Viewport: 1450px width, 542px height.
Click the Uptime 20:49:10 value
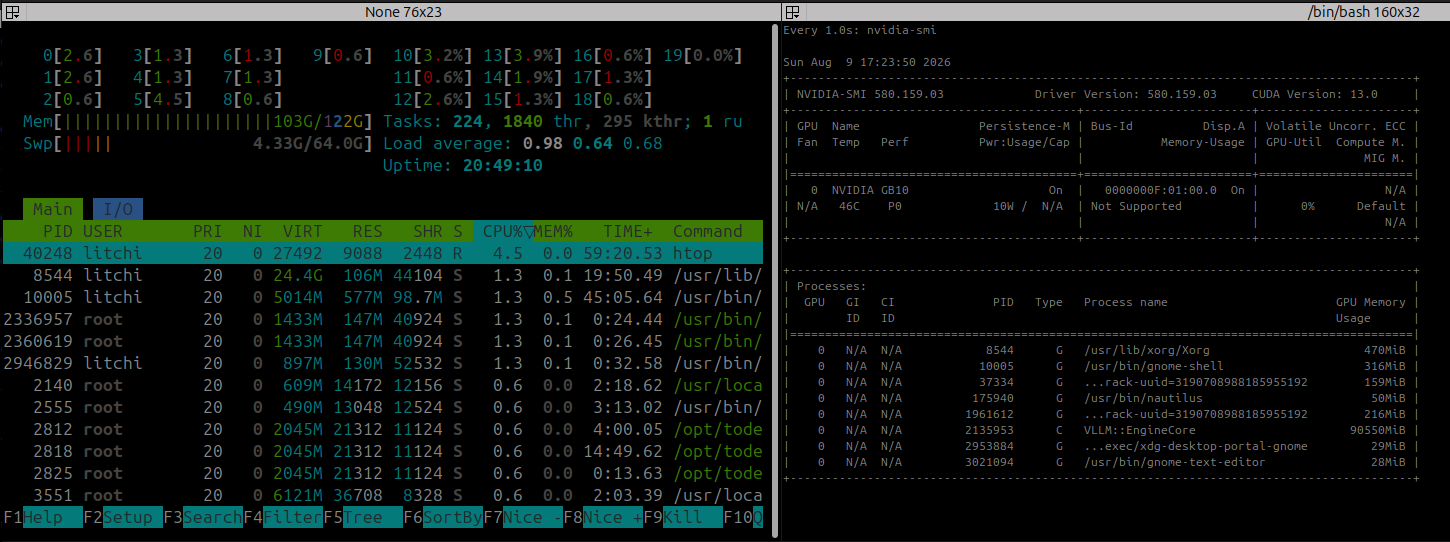click(503, 165)
